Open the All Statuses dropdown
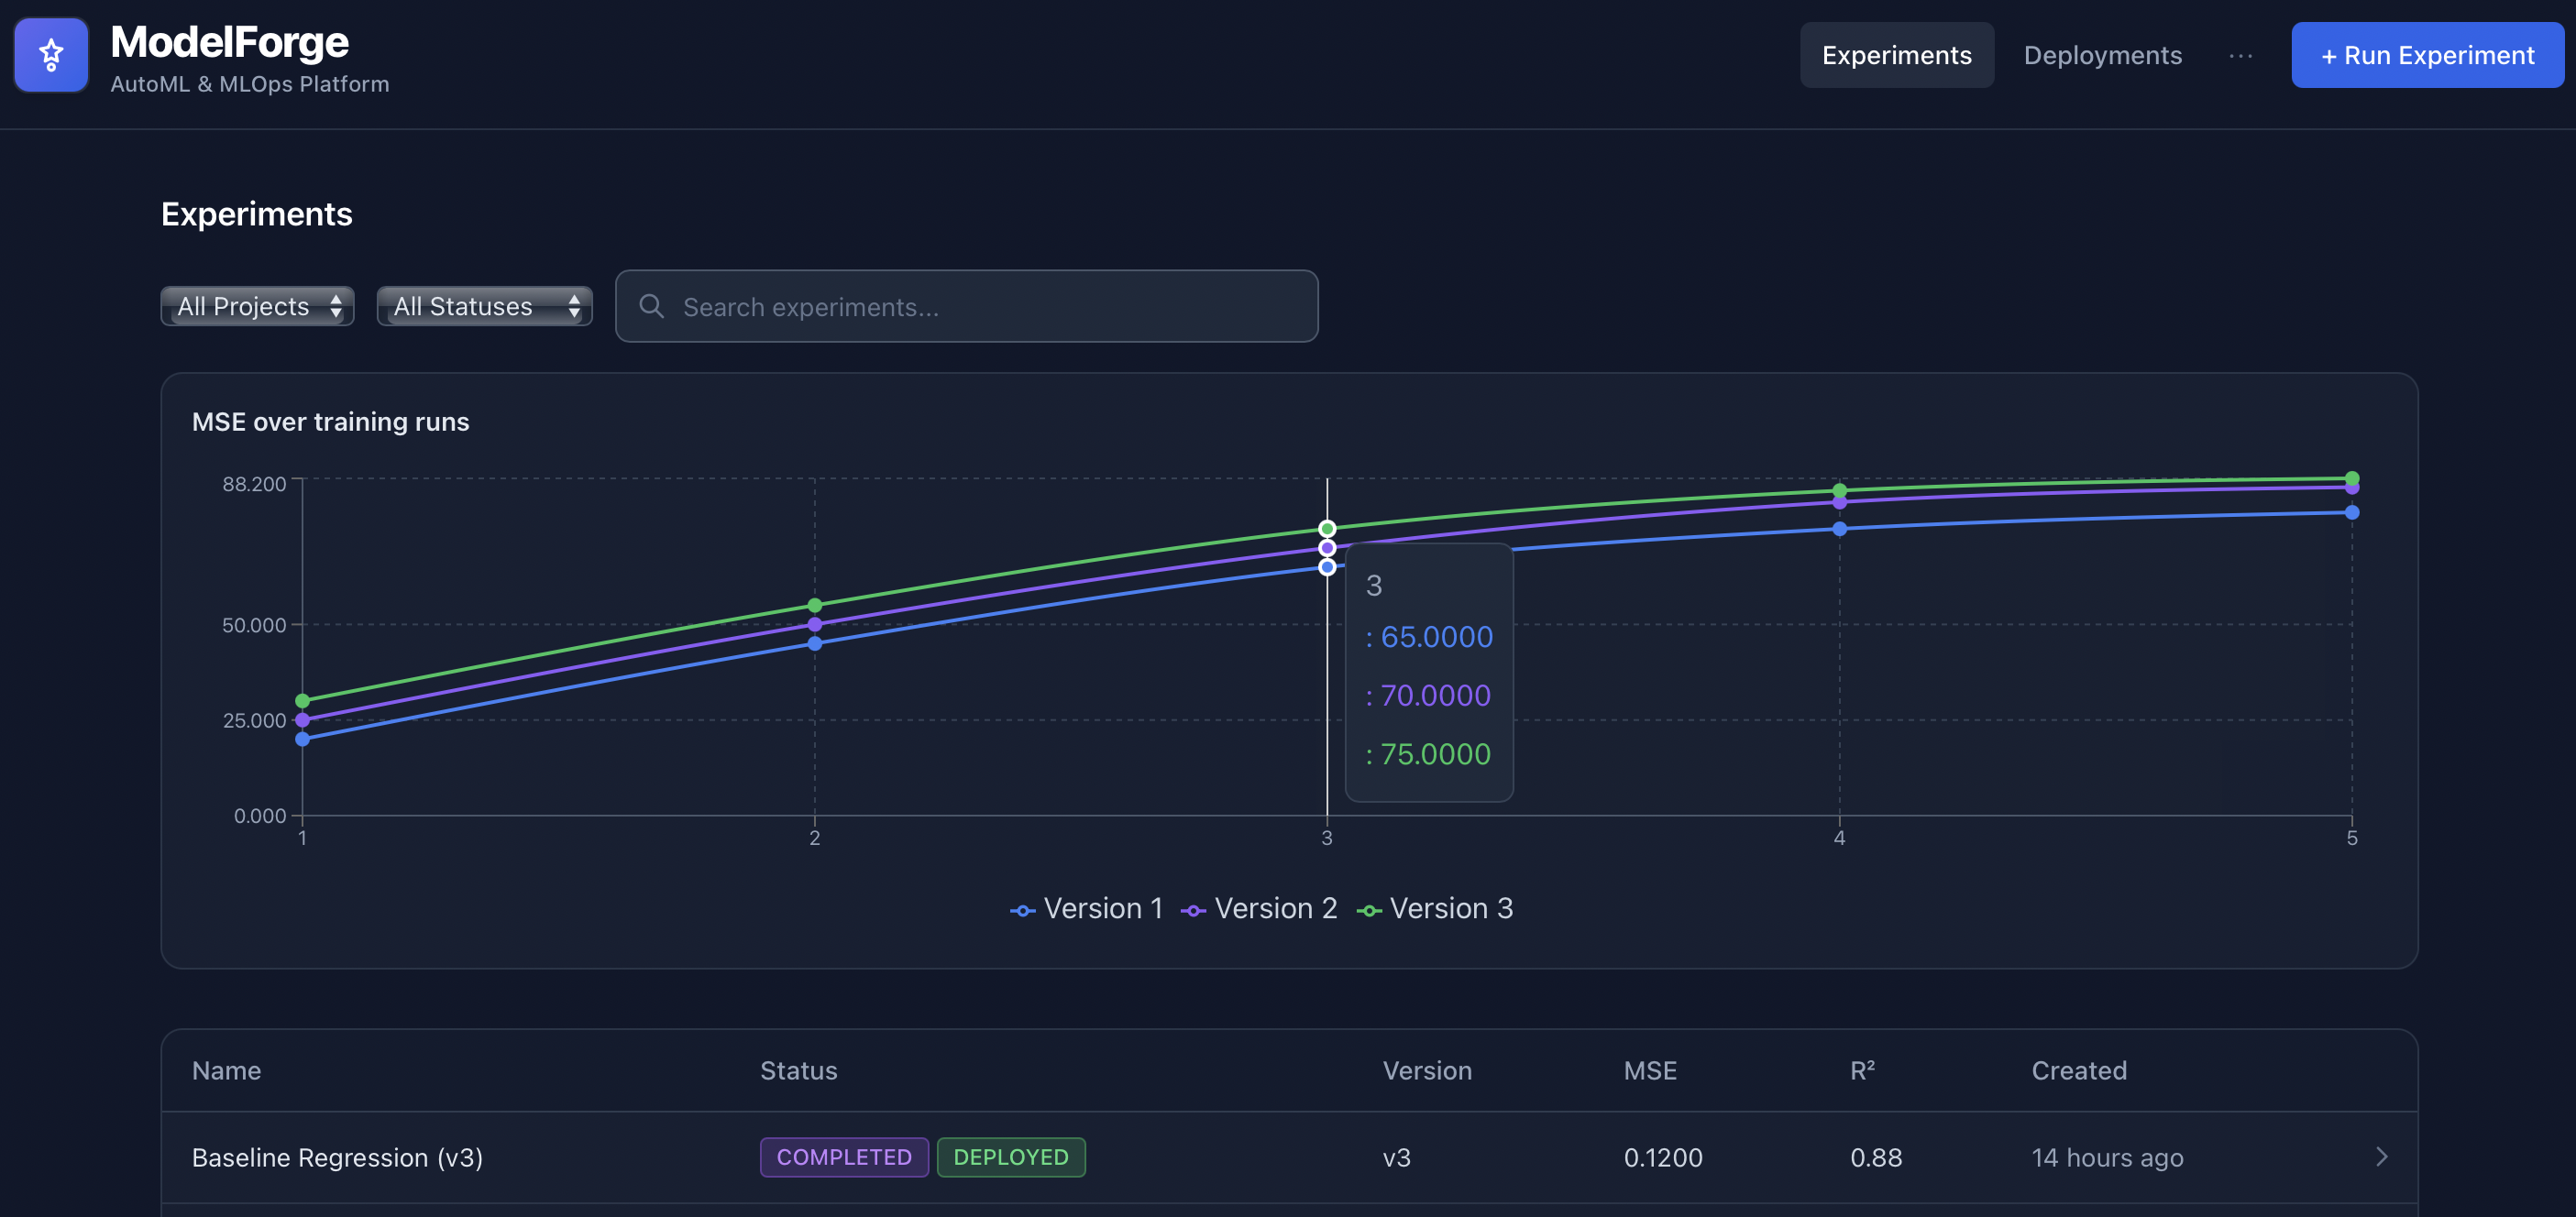The height and width of the screenshot is (1217, 2576). pos(484,306)
